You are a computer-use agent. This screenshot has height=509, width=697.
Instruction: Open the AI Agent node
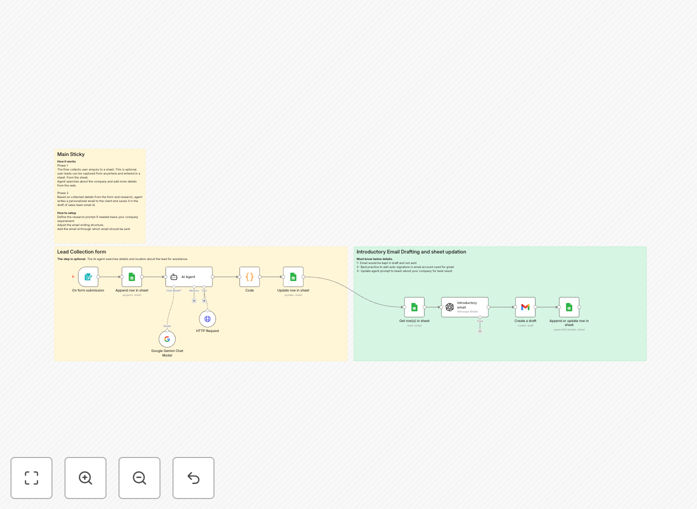pyautogui.click(x=189, y=277)
